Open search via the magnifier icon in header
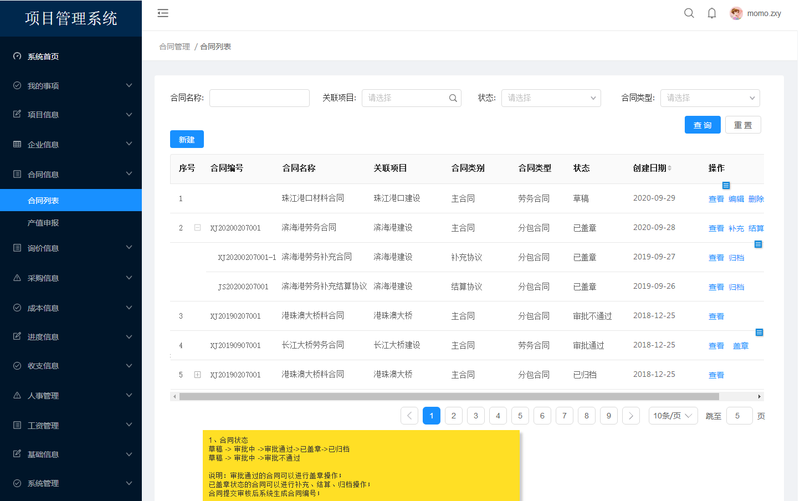 pos(689,13)
